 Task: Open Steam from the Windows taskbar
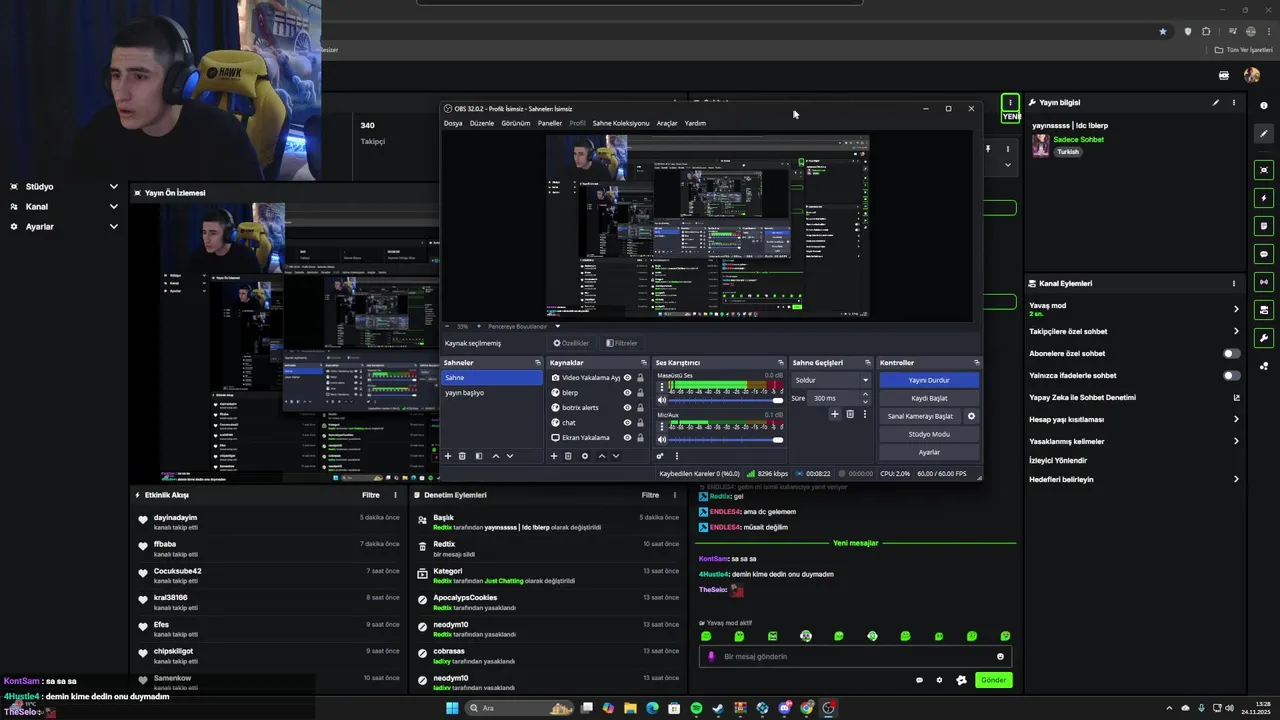[x=718, y=708]
